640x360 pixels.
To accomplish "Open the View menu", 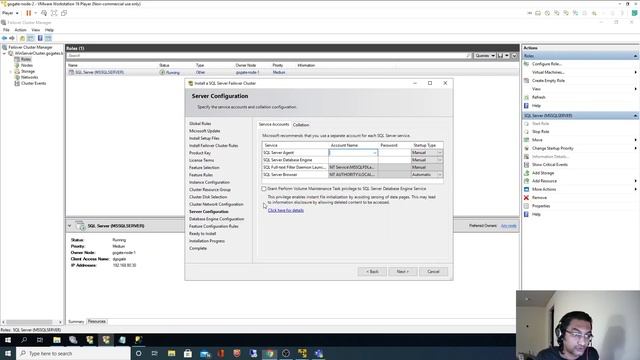I will click(x=36, y=30).
